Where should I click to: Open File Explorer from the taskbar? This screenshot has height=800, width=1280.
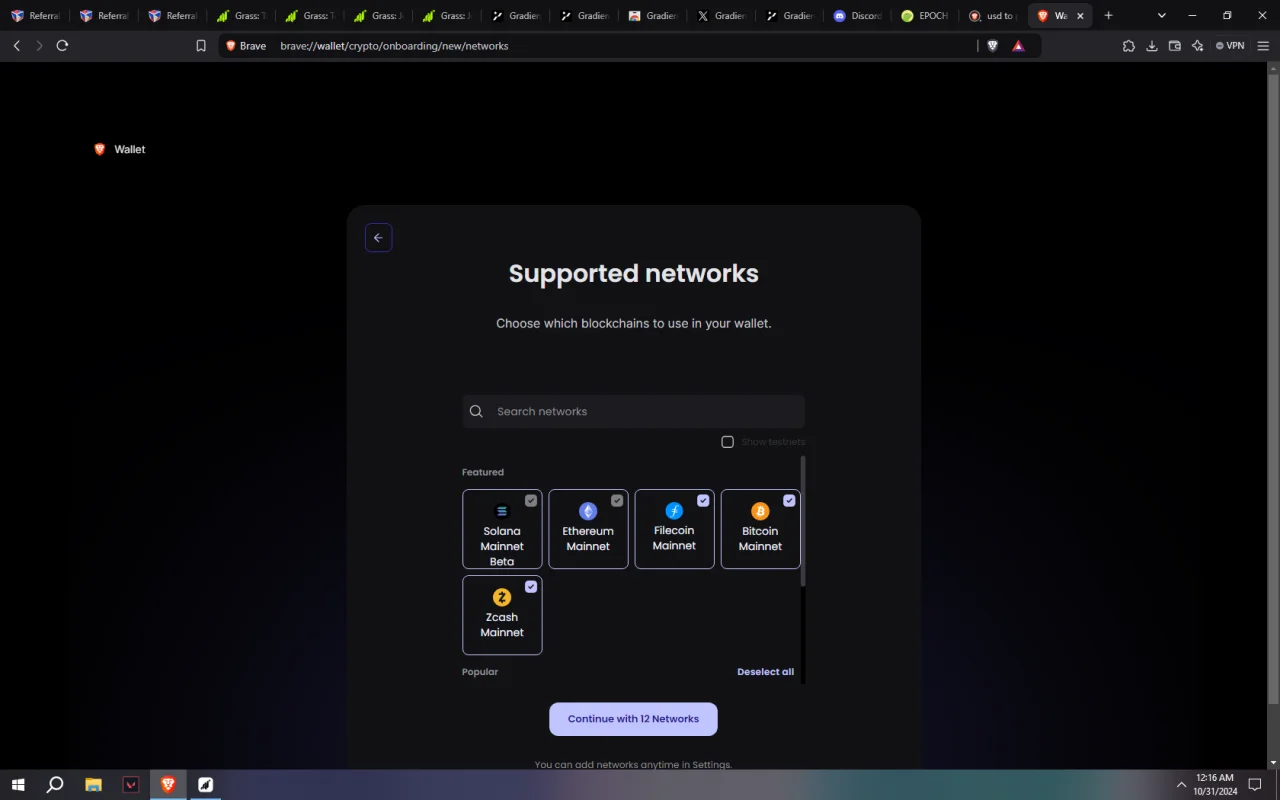93,785
